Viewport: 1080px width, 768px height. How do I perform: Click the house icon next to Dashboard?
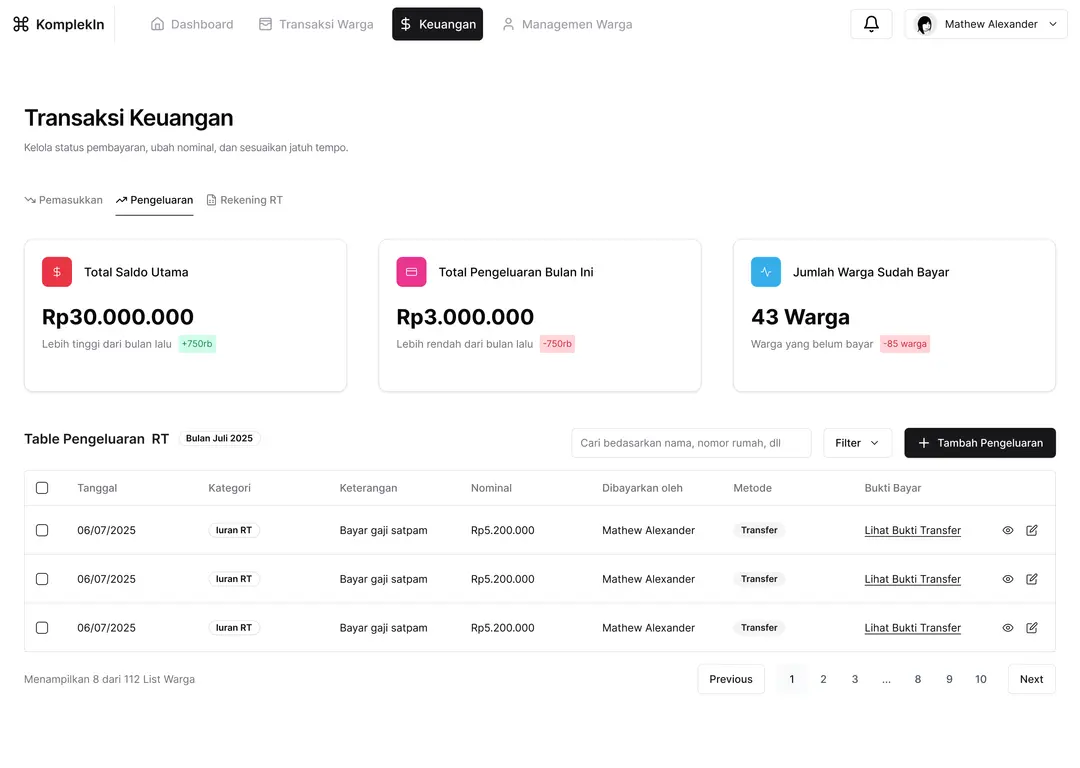coord(157,24)
